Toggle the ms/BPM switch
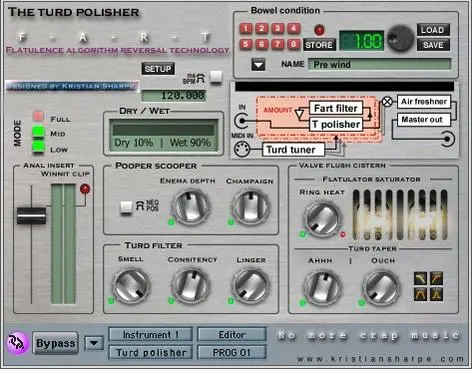Image resolution: width=472 pixels, height=369 pixels. click(x=216, y=77)
